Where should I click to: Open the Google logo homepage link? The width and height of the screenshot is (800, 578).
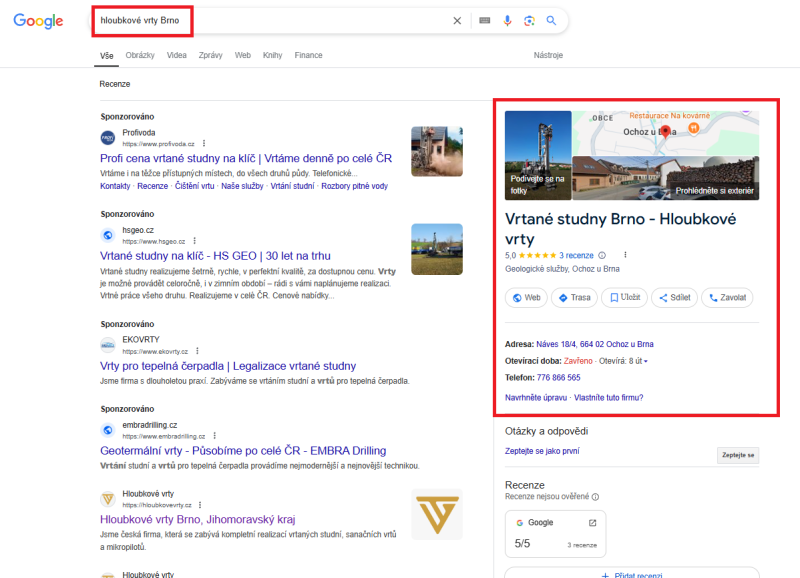click(x=38, y=21)
